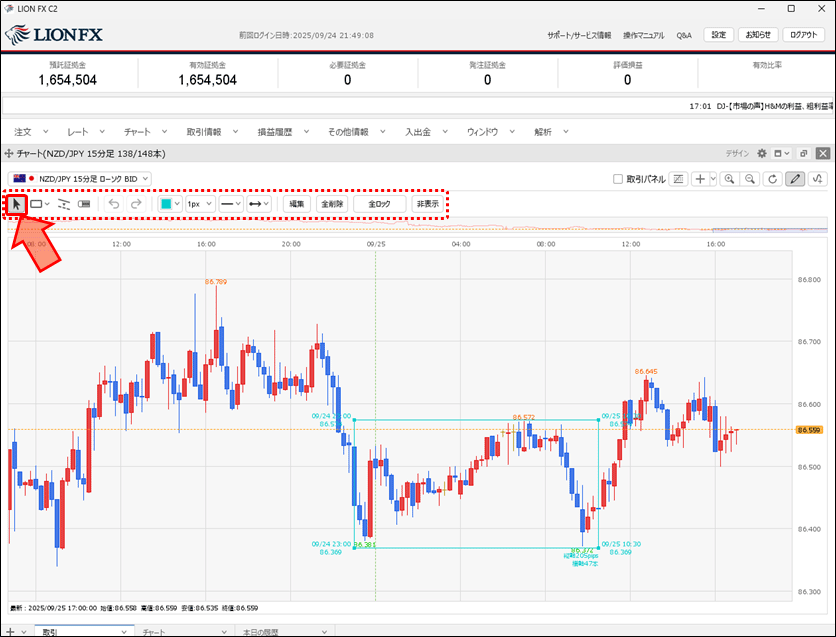This screenshot has height=637, width=836.
Task: Toggle the pencil drawing mode button
Action: (x=795, y=179)
